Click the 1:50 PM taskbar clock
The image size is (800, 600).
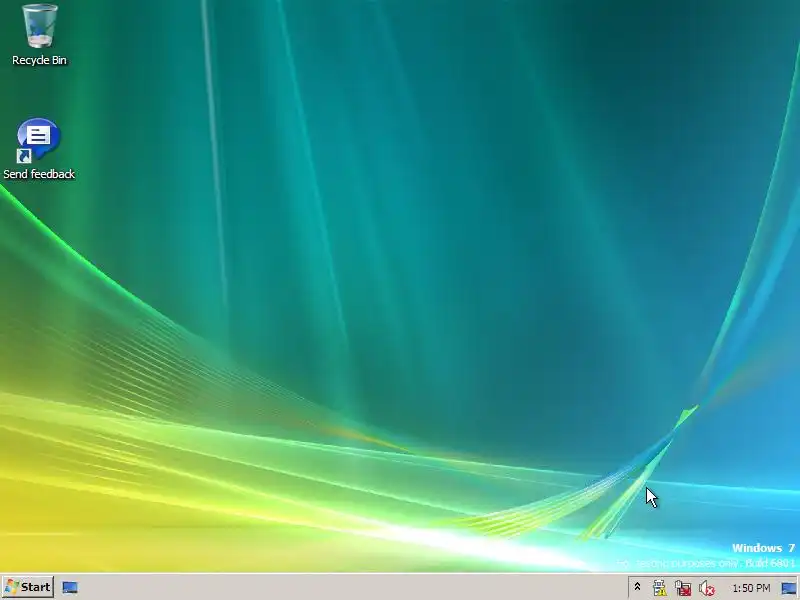[751, 588]
